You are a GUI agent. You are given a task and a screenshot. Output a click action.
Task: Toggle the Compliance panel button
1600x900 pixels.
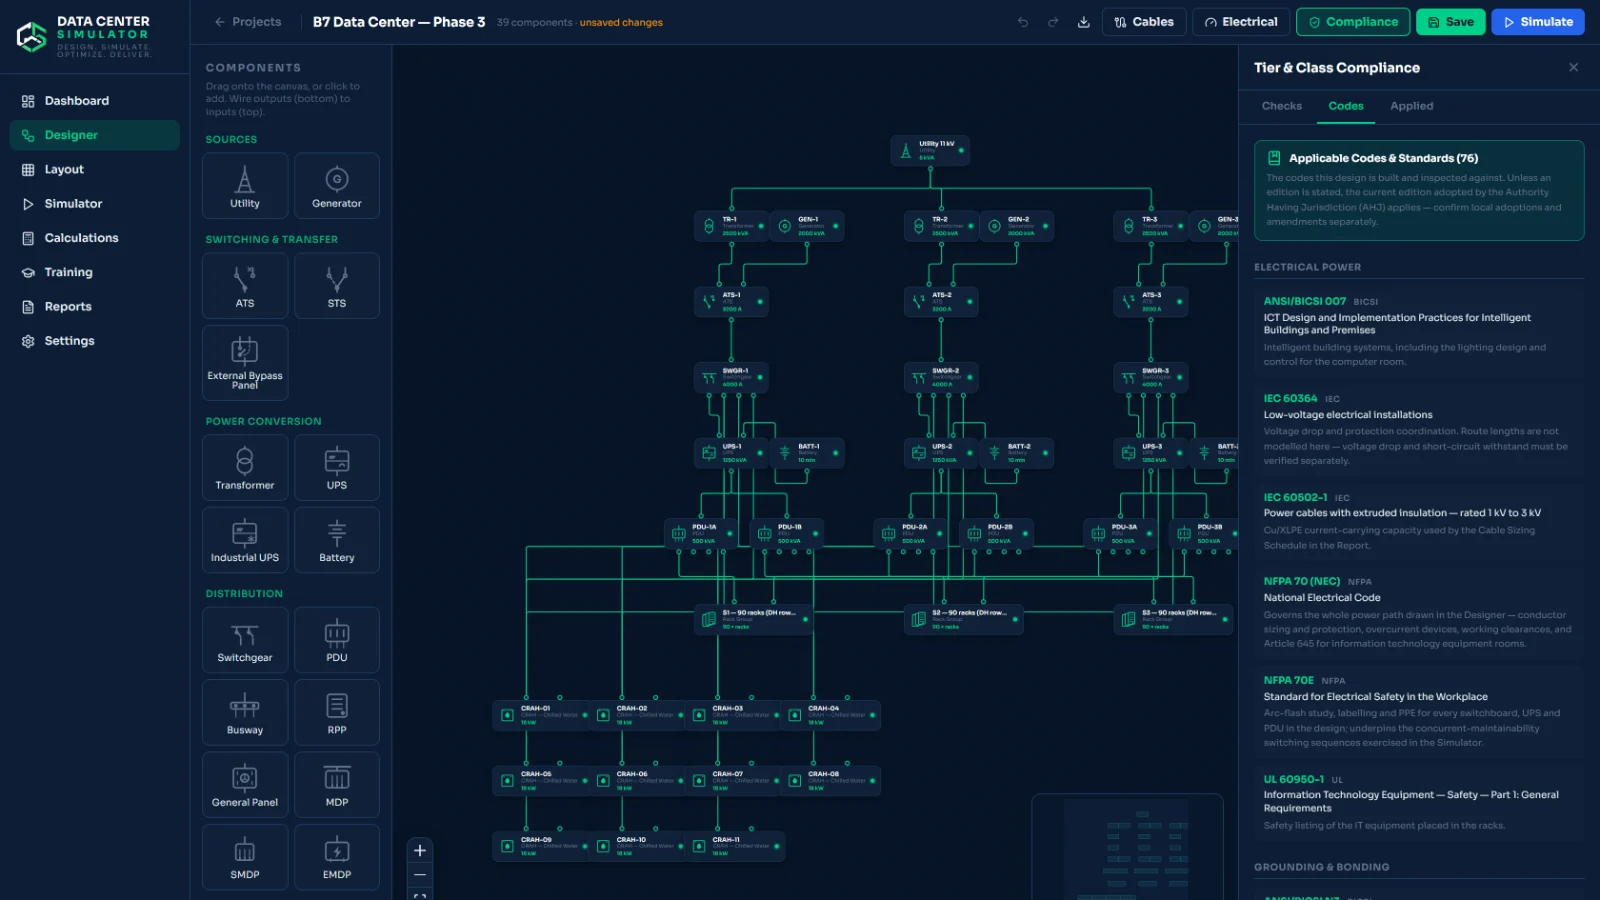[1353, 22]
